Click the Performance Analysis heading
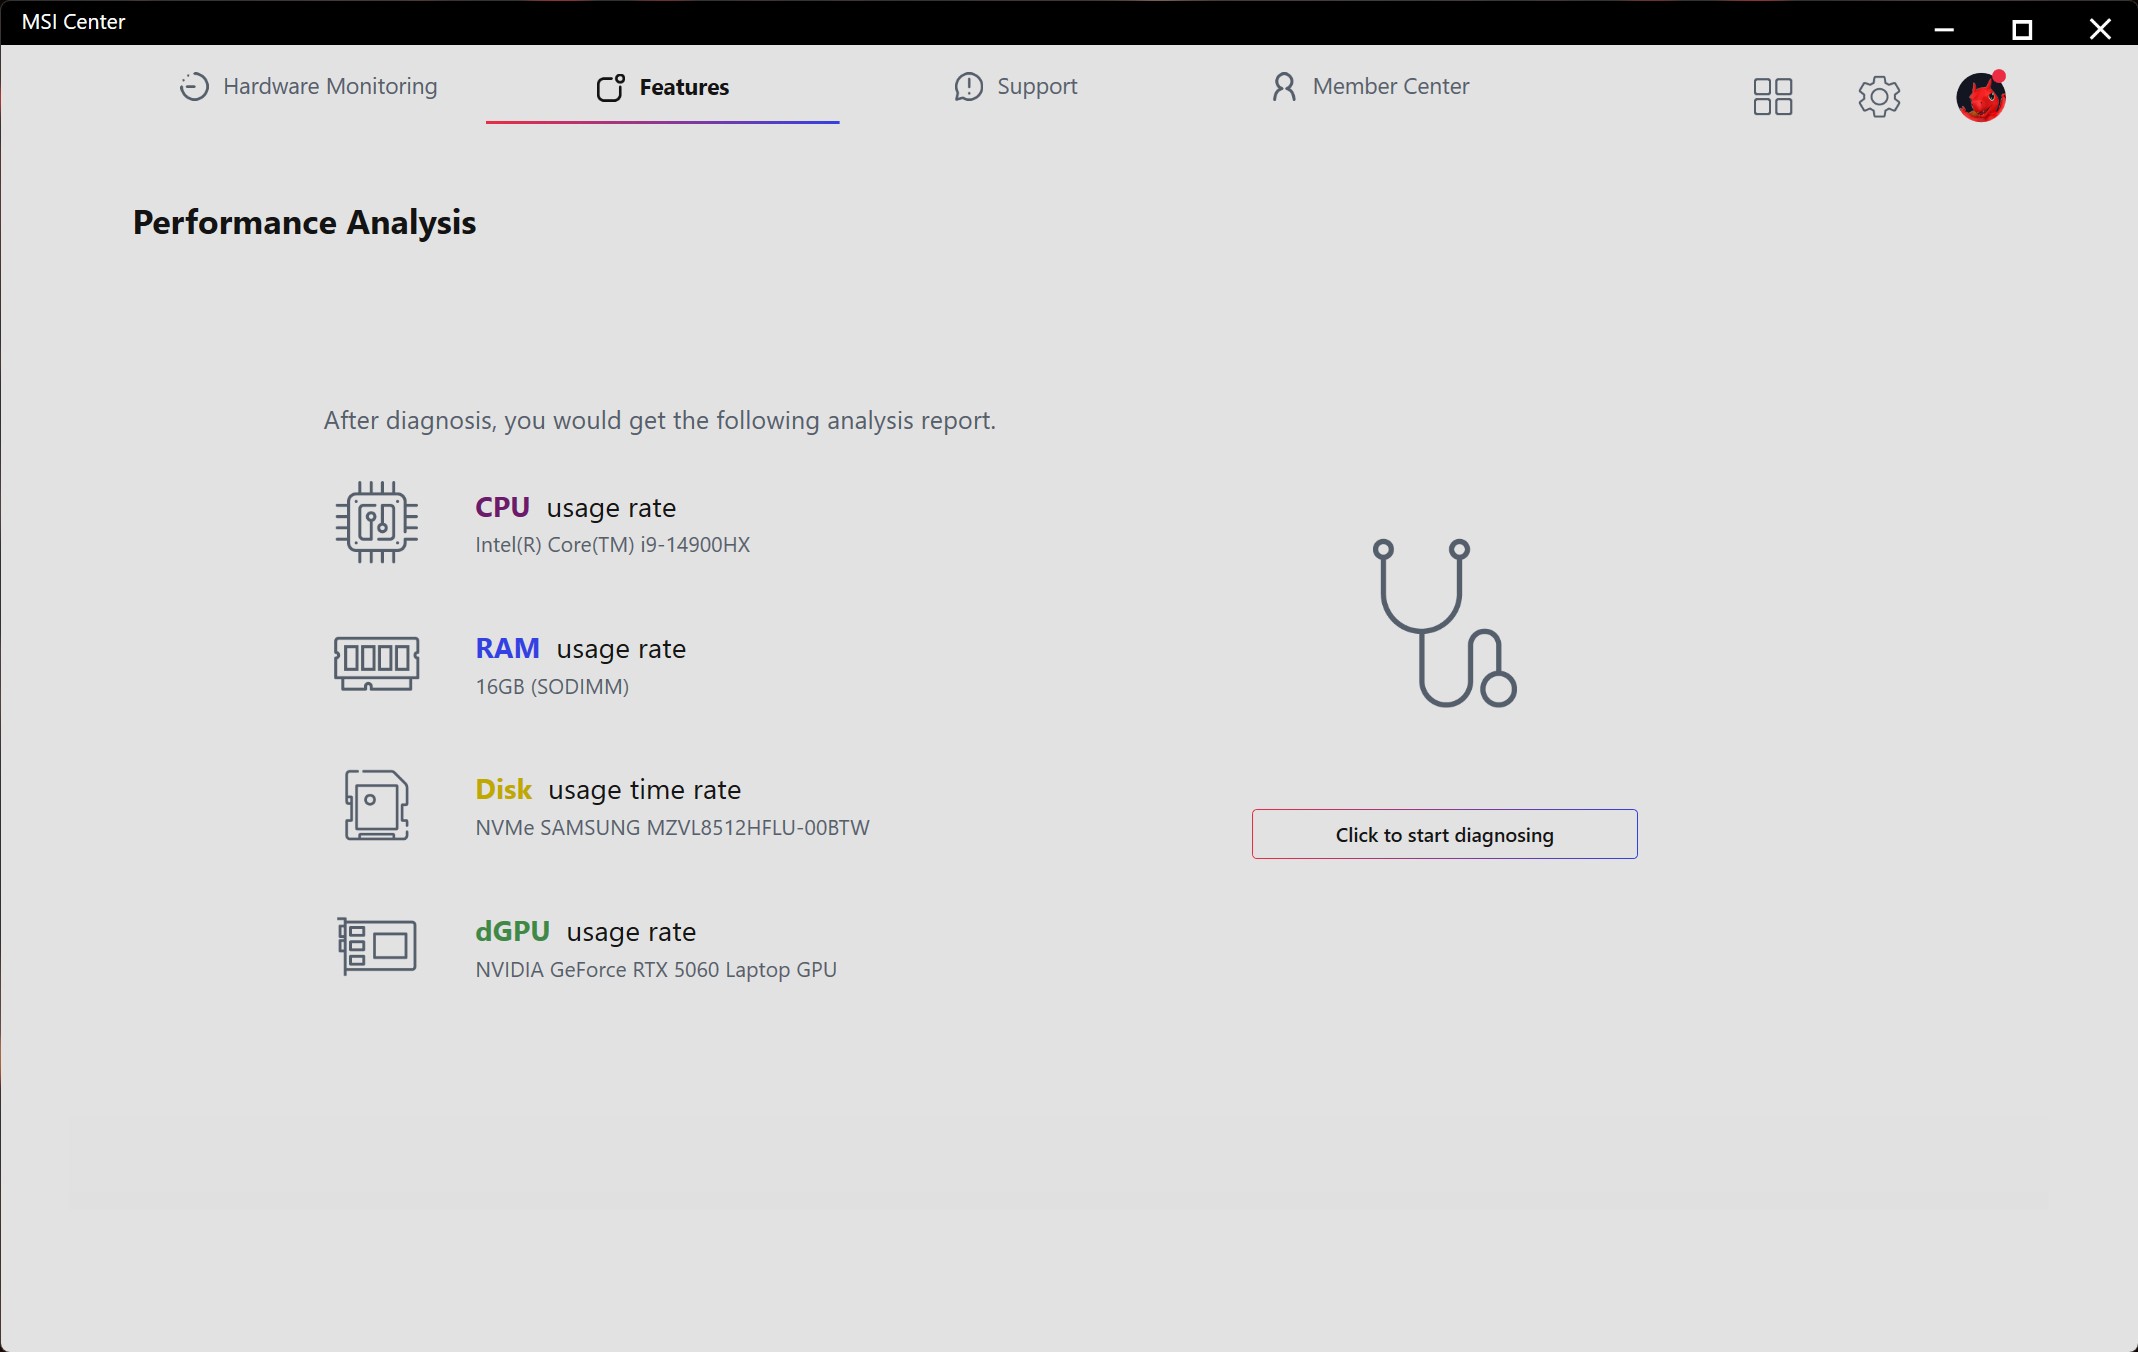This screenshot has width=2138, height=1352. tap(304, 222)
